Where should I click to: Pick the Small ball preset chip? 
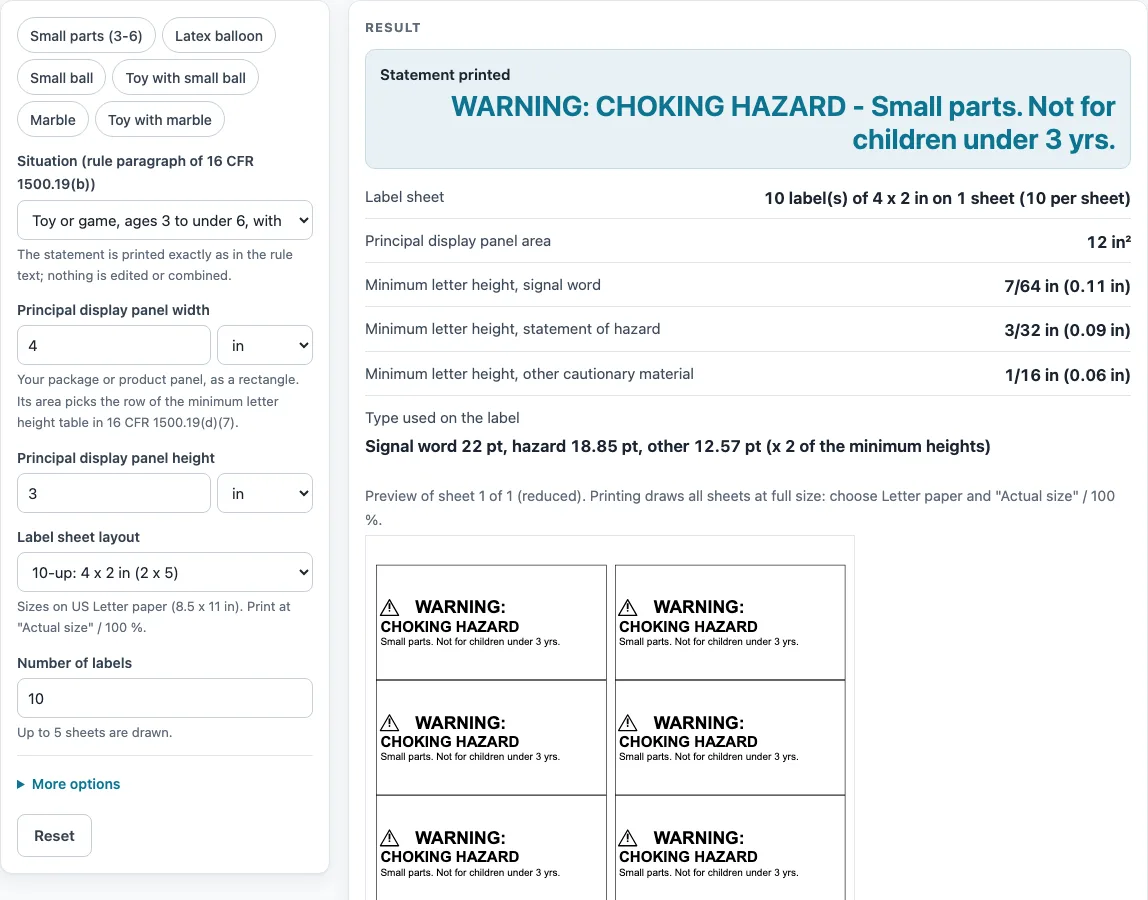[x=62, y=78]
